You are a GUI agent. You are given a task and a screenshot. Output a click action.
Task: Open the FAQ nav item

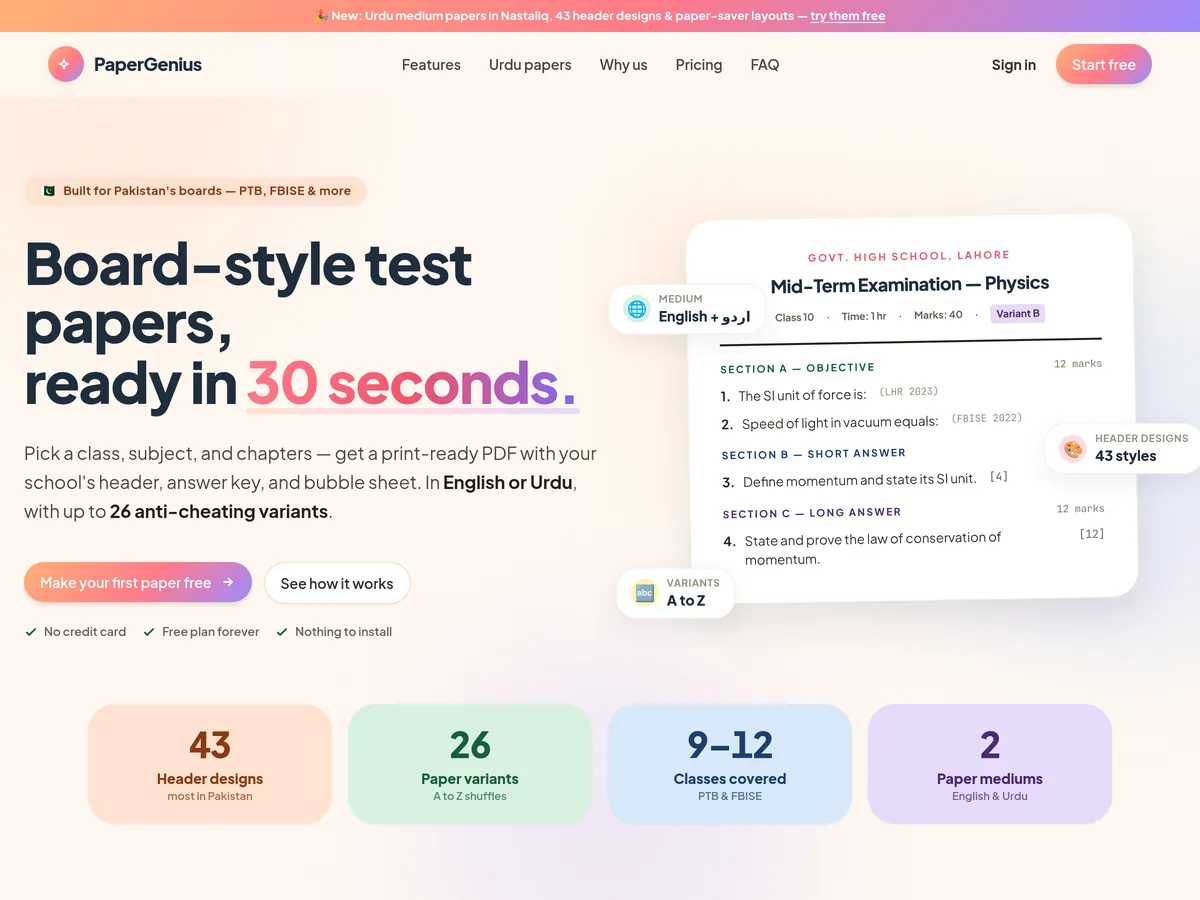point(765,65)
